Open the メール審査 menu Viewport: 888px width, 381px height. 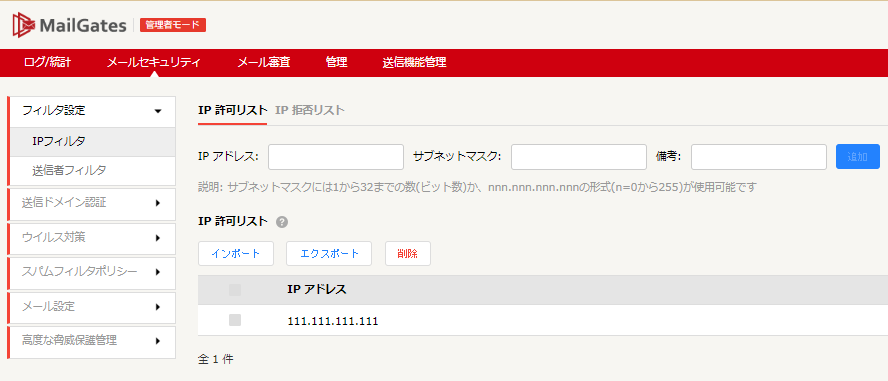click(x=263, y=62)
